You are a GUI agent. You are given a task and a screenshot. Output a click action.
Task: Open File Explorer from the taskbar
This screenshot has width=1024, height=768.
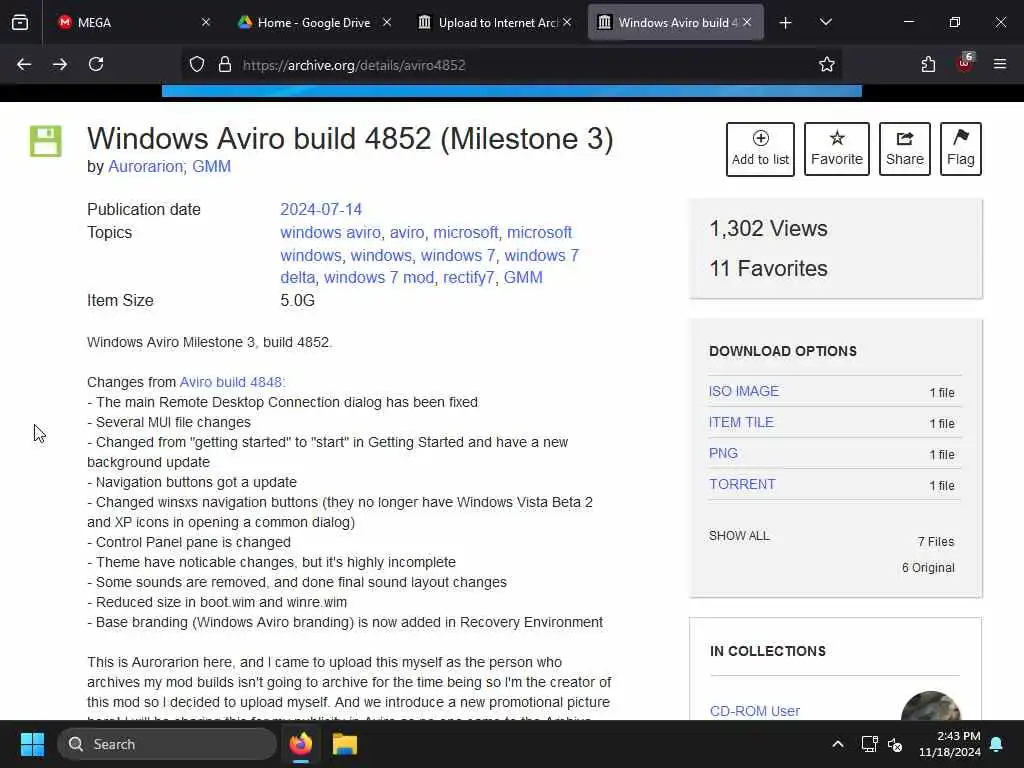tap(345, 744)
